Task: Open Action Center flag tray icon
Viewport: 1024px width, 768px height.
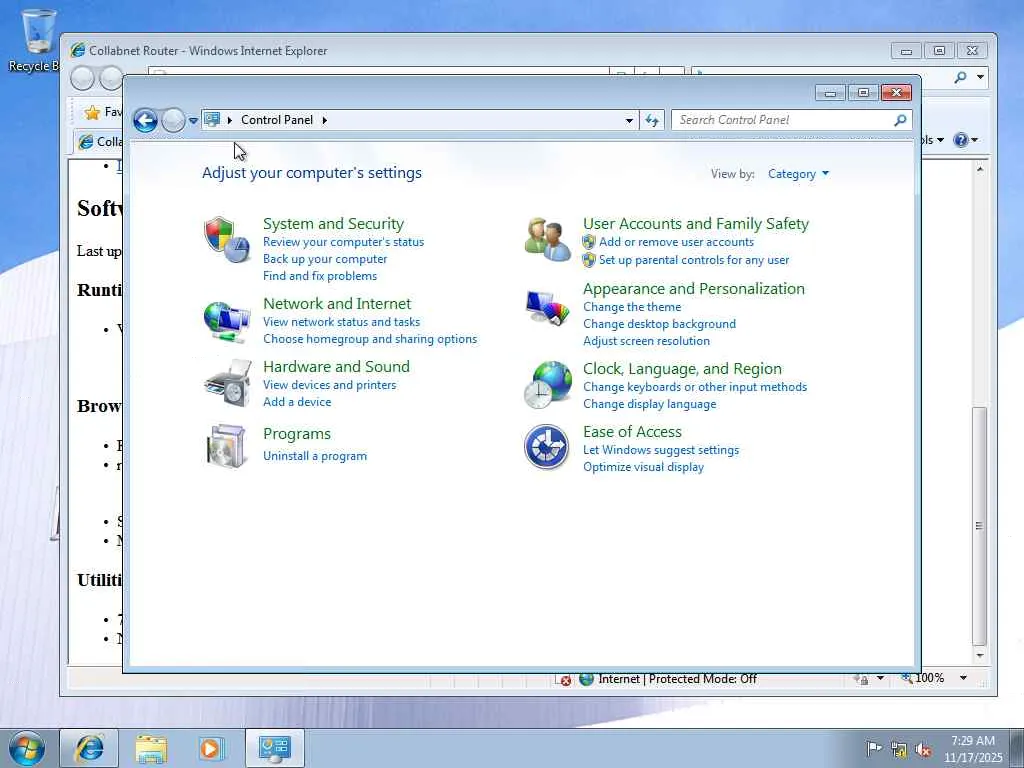Action: pos(873,748)
